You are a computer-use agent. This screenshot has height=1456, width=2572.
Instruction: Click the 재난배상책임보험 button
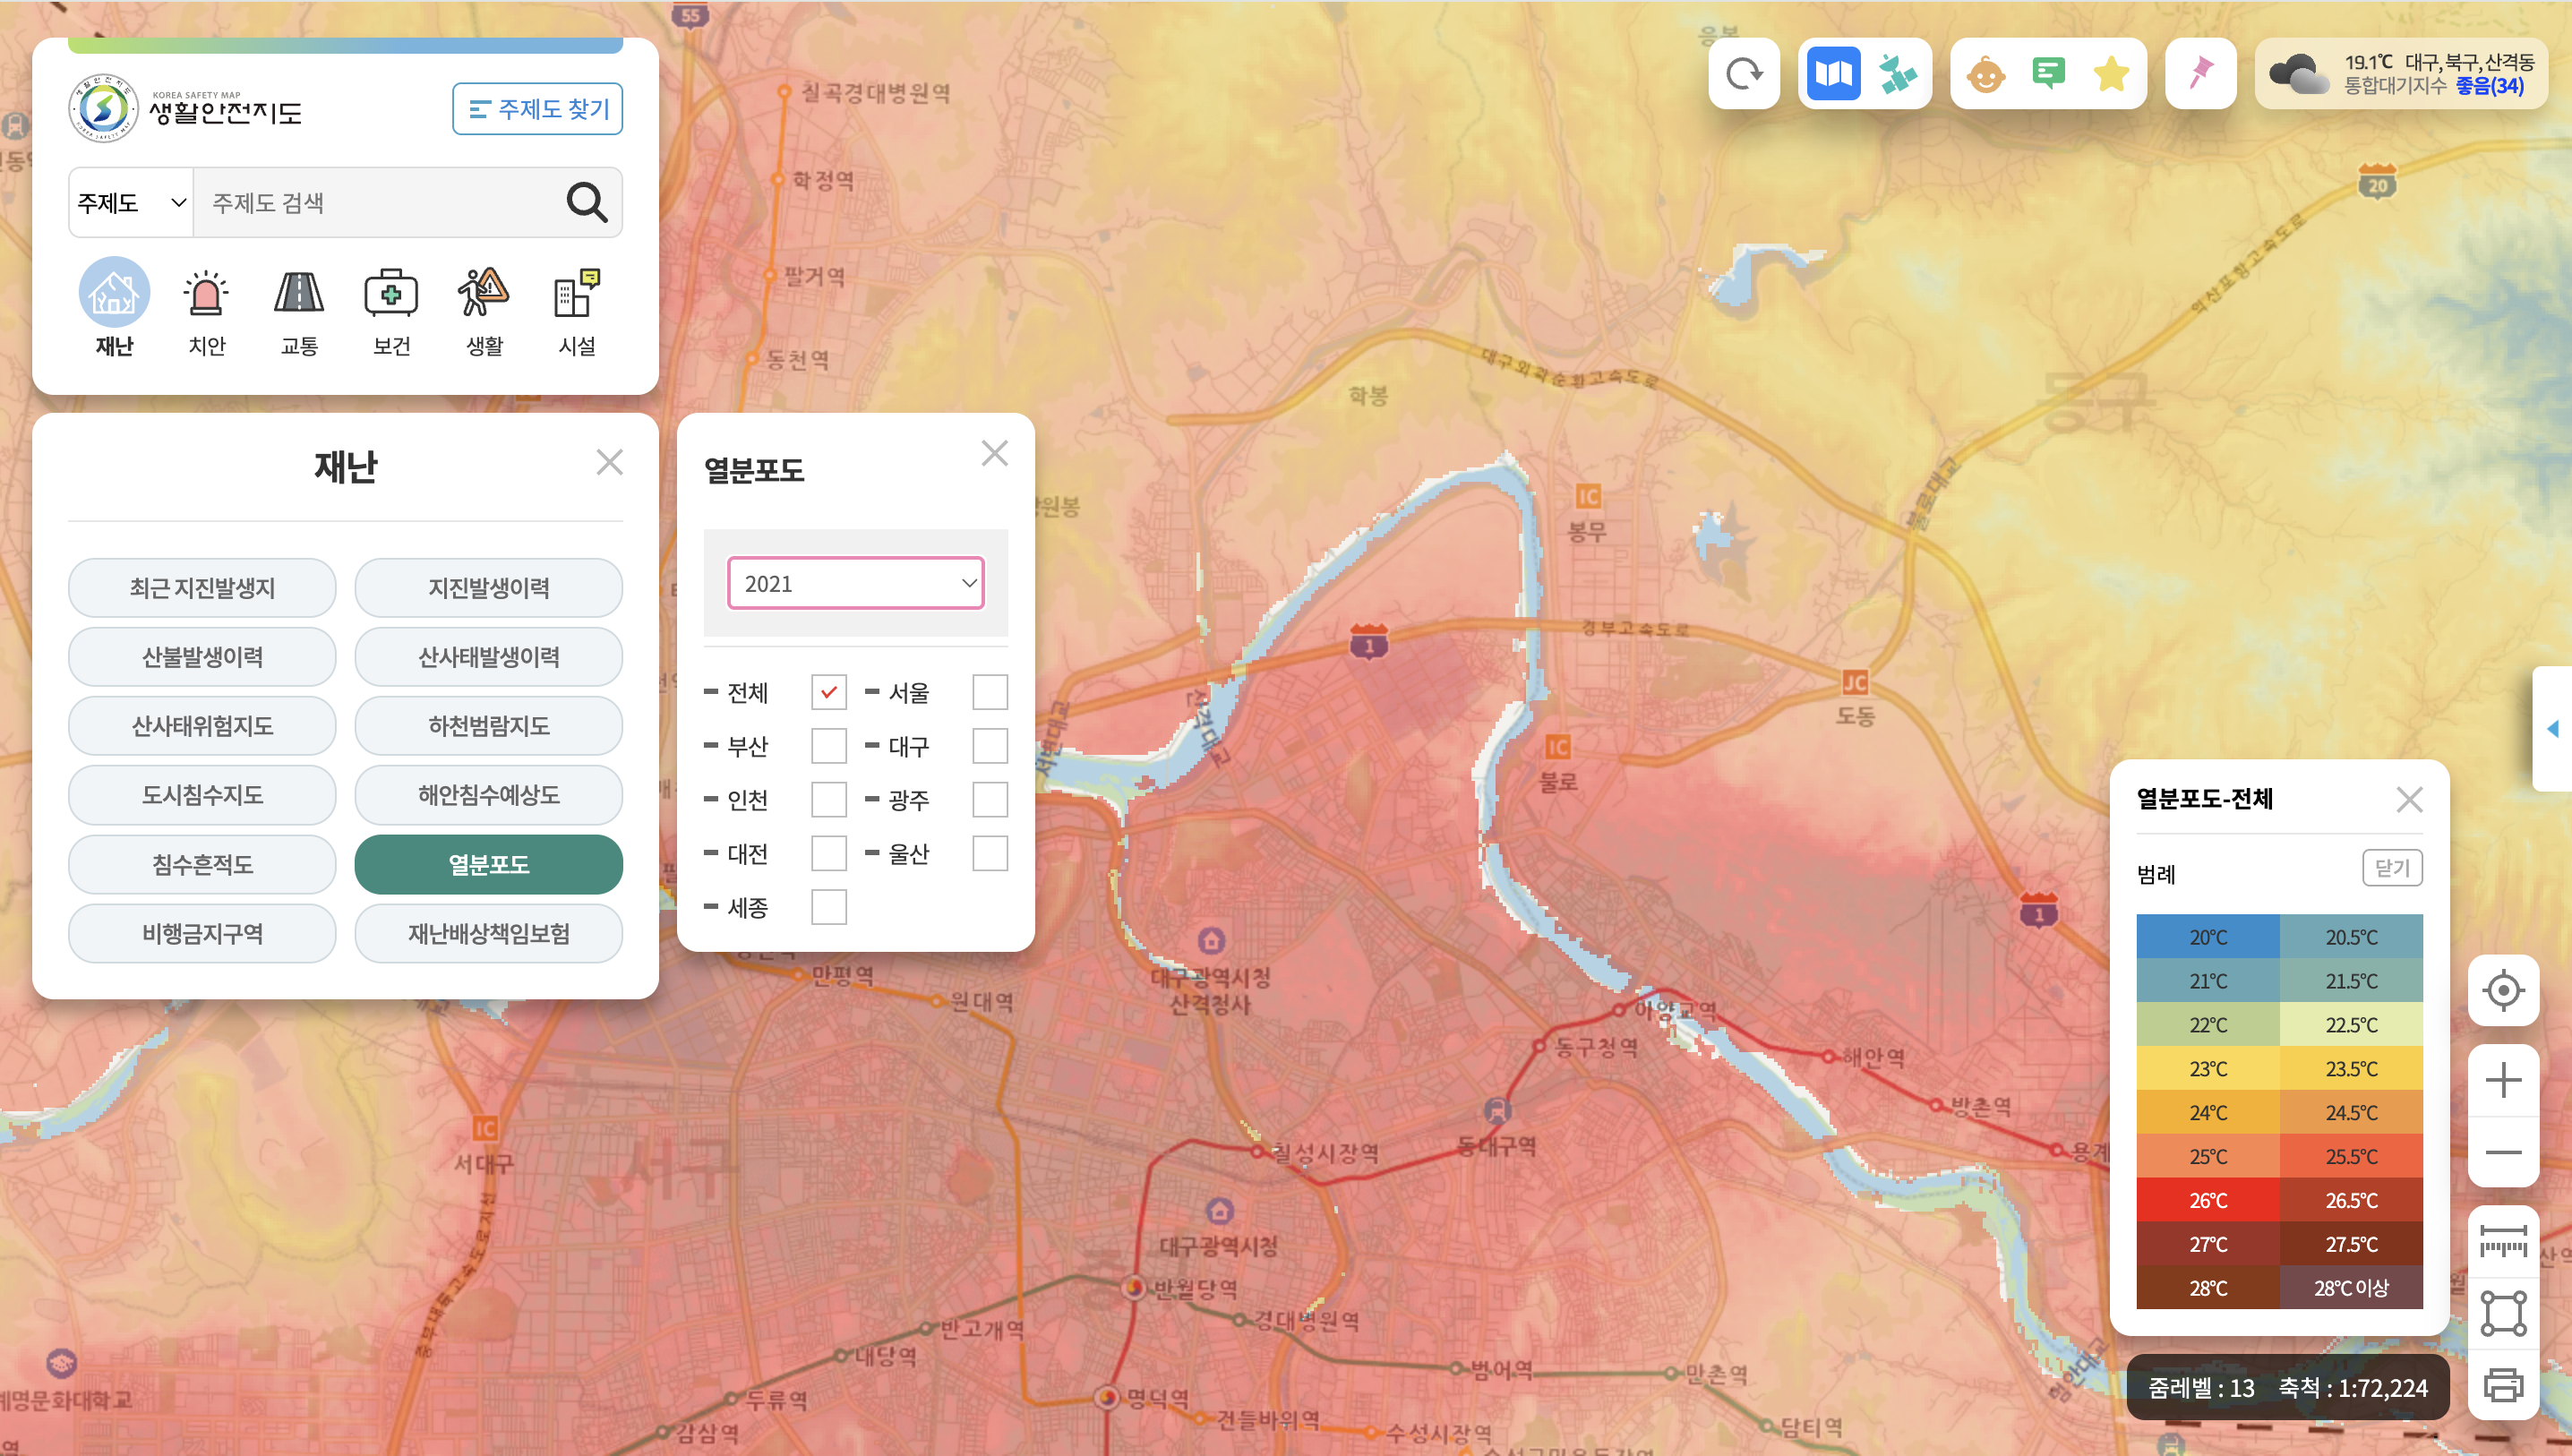click(488, 933)
